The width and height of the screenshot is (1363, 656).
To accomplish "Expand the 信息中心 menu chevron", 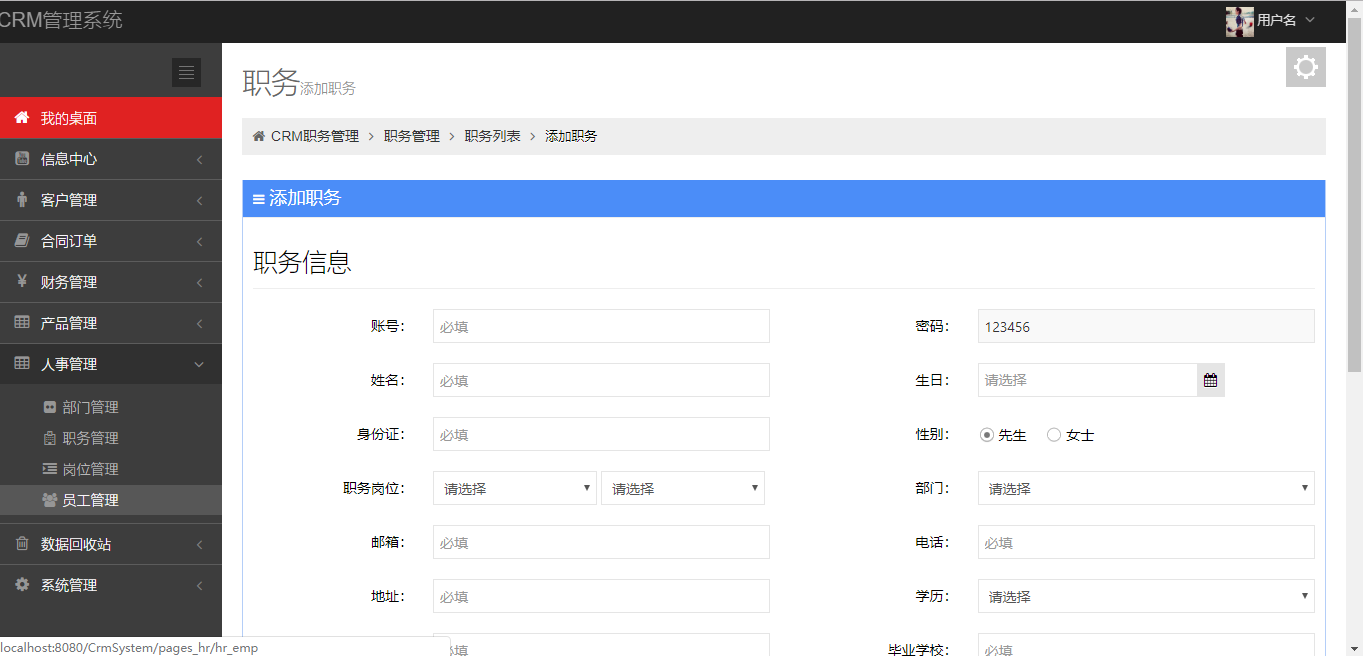I will point(199,160).
